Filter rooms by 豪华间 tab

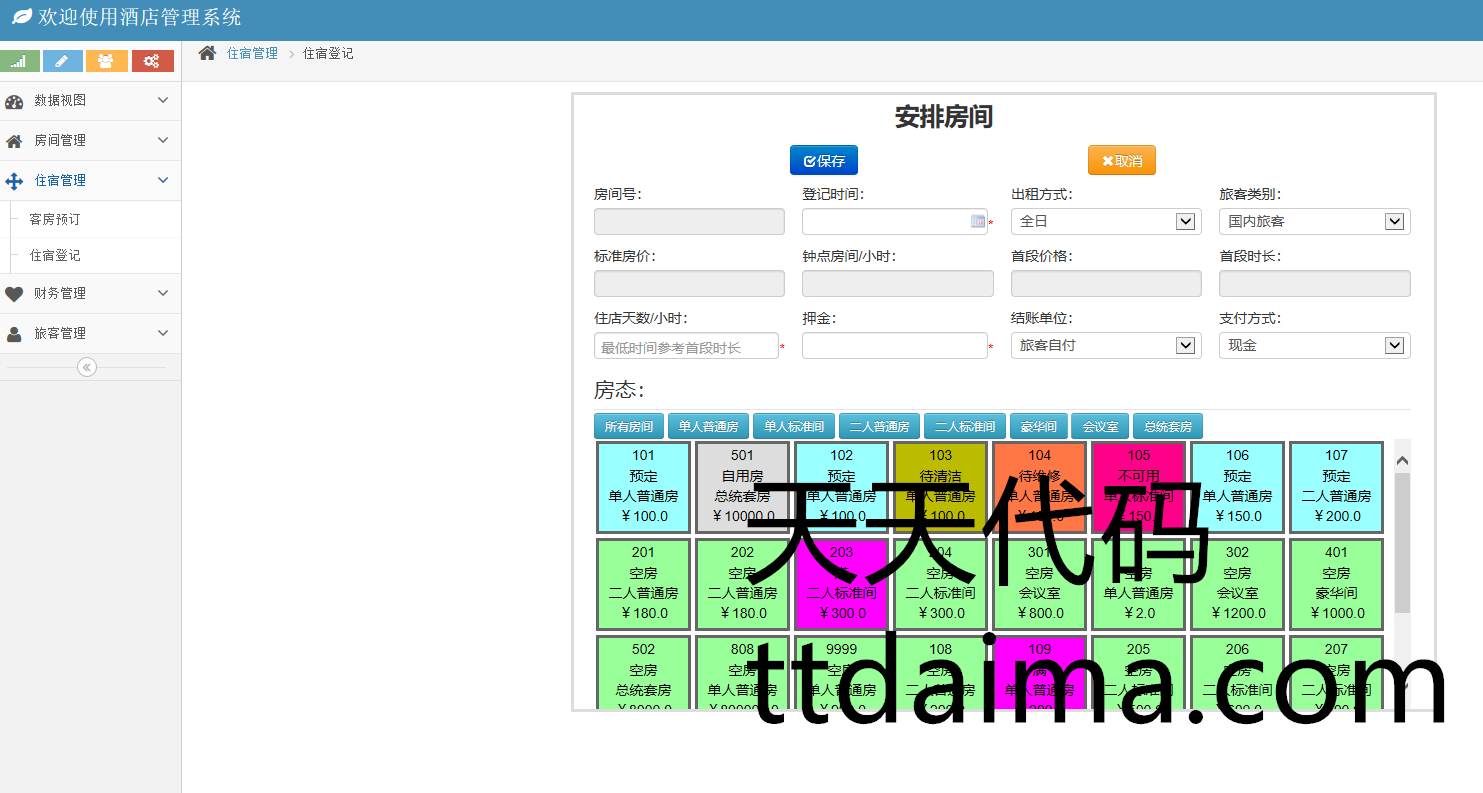coord(1038,426)
